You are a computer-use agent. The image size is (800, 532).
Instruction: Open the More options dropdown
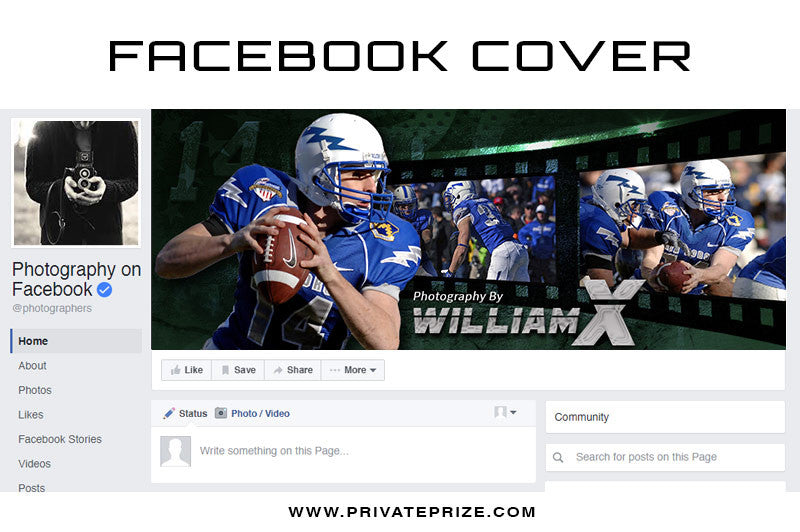tap(353, 370)
